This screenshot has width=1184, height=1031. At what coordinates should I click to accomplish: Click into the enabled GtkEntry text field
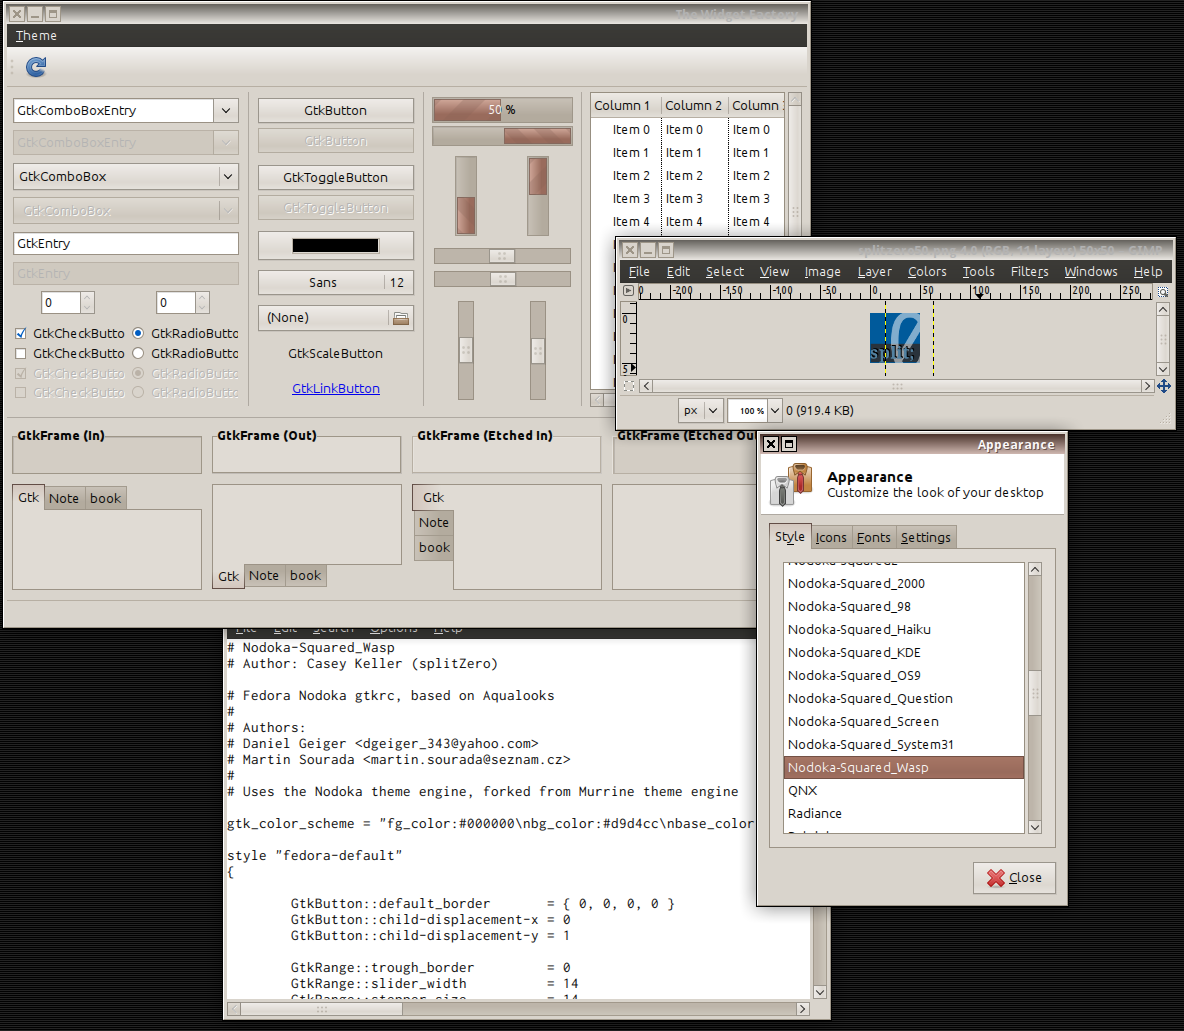[125, 243]
